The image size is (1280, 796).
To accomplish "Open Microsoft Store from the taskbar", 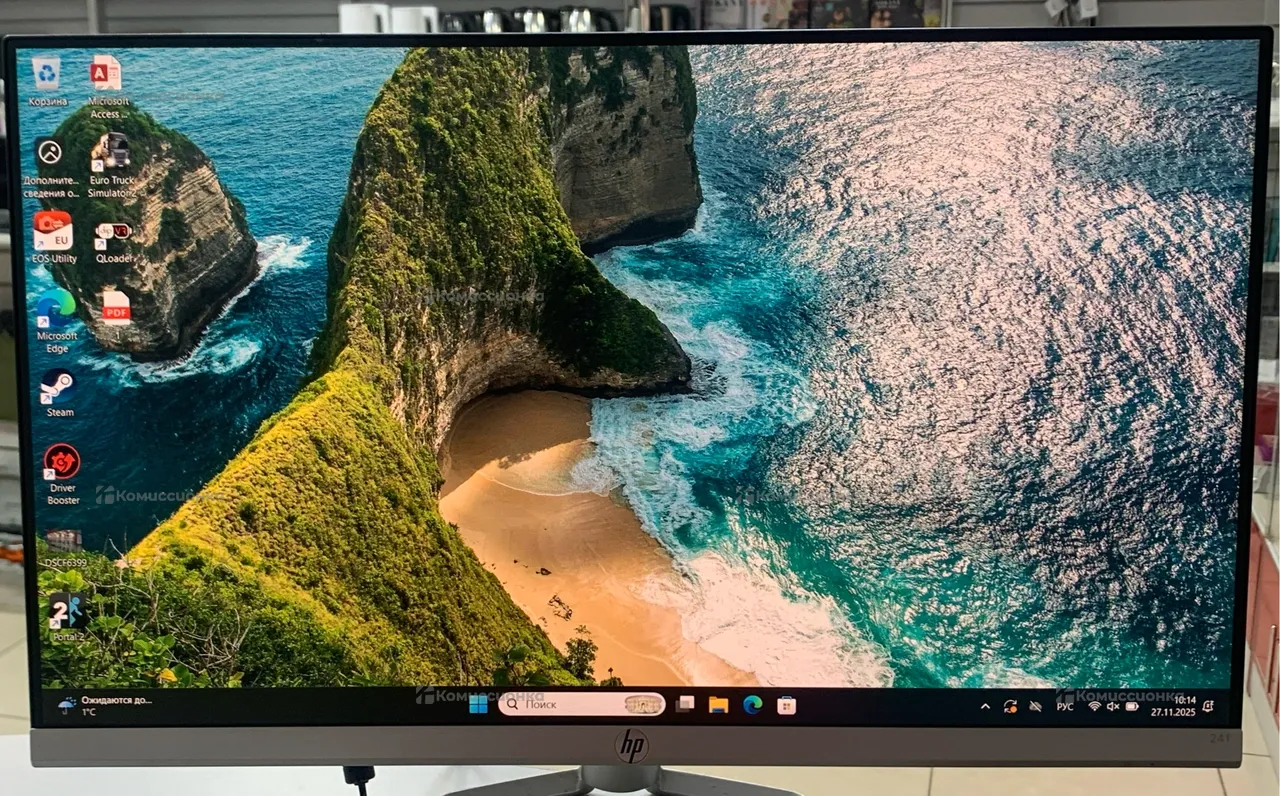I will [x=787, y=706].
